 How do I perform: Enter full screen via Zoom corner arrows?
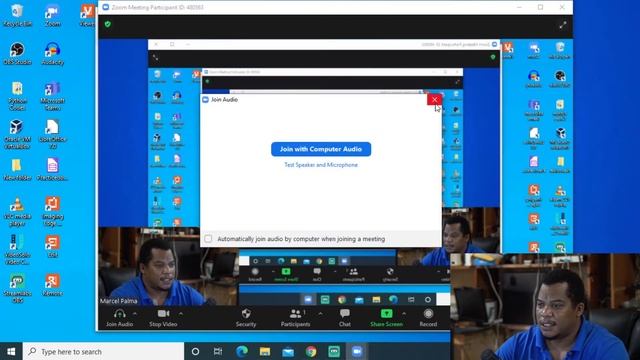pos(563,25)
